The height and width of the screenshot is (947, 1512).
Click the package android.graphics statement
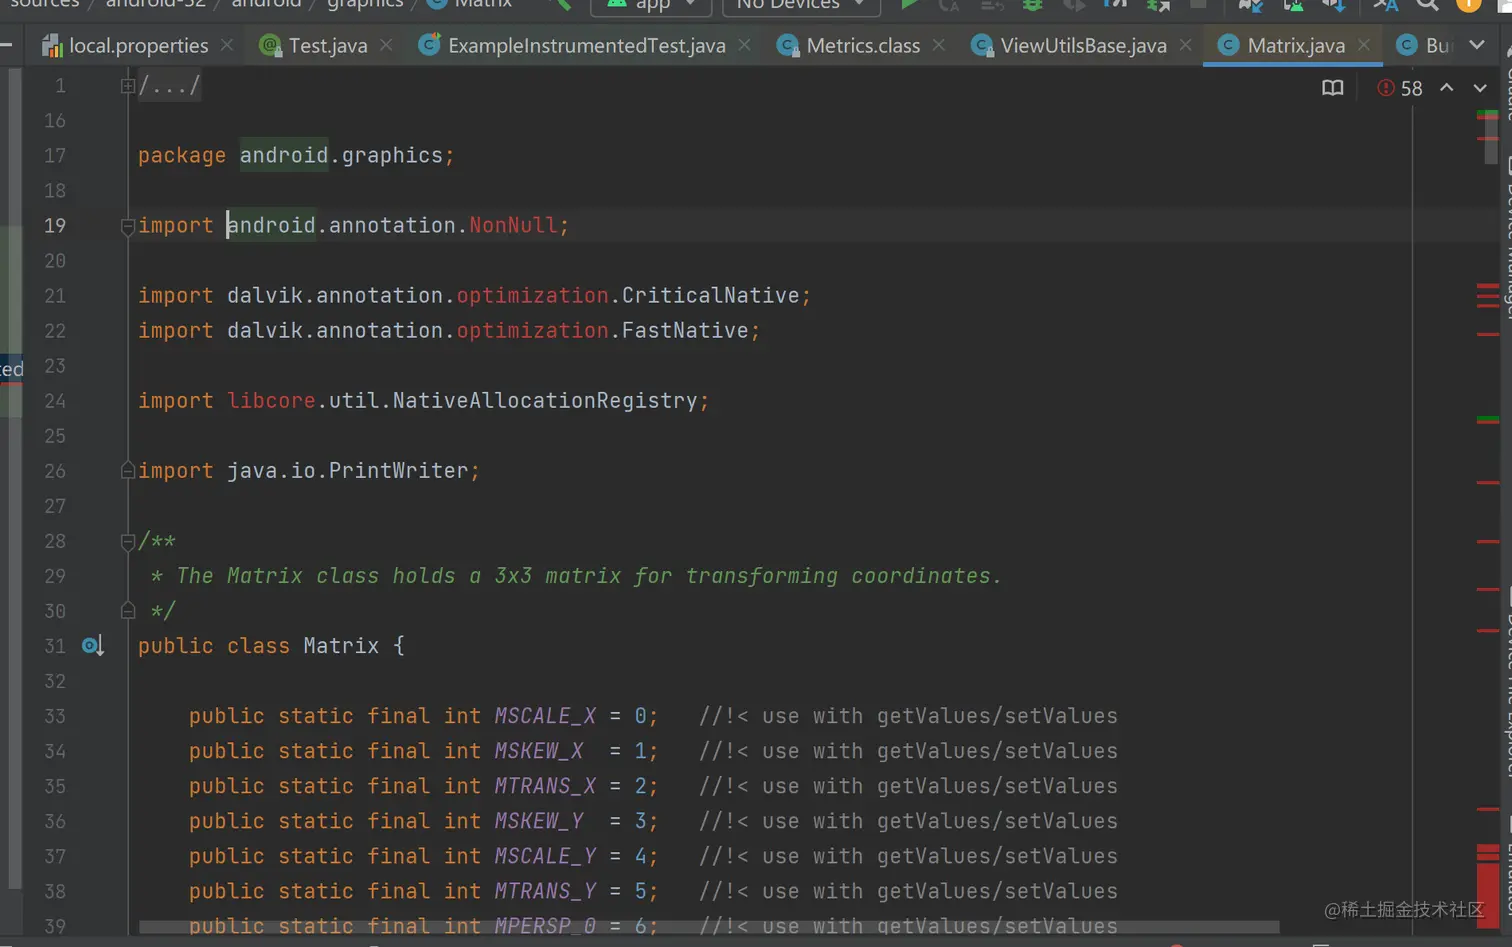click(x=296, y=155)
